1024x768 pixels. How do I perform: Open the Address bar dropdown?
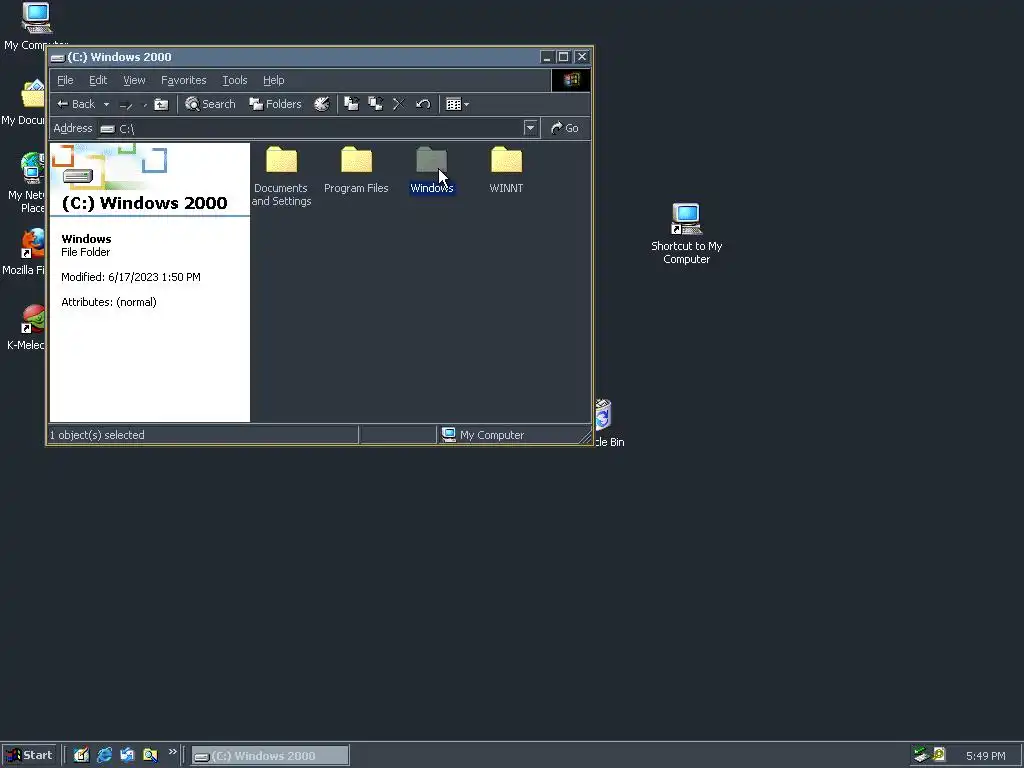coord(530,128)
